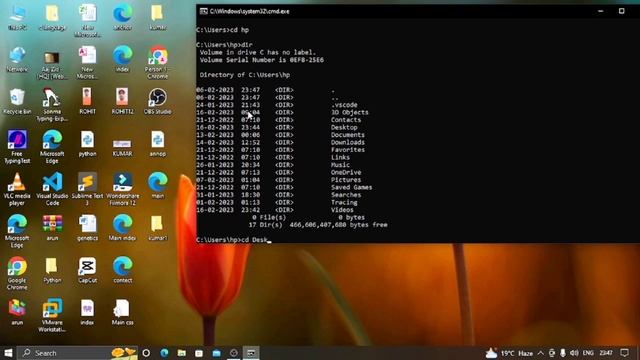
Task: Open the cmd window system menu icon
Action: [203, 11]
